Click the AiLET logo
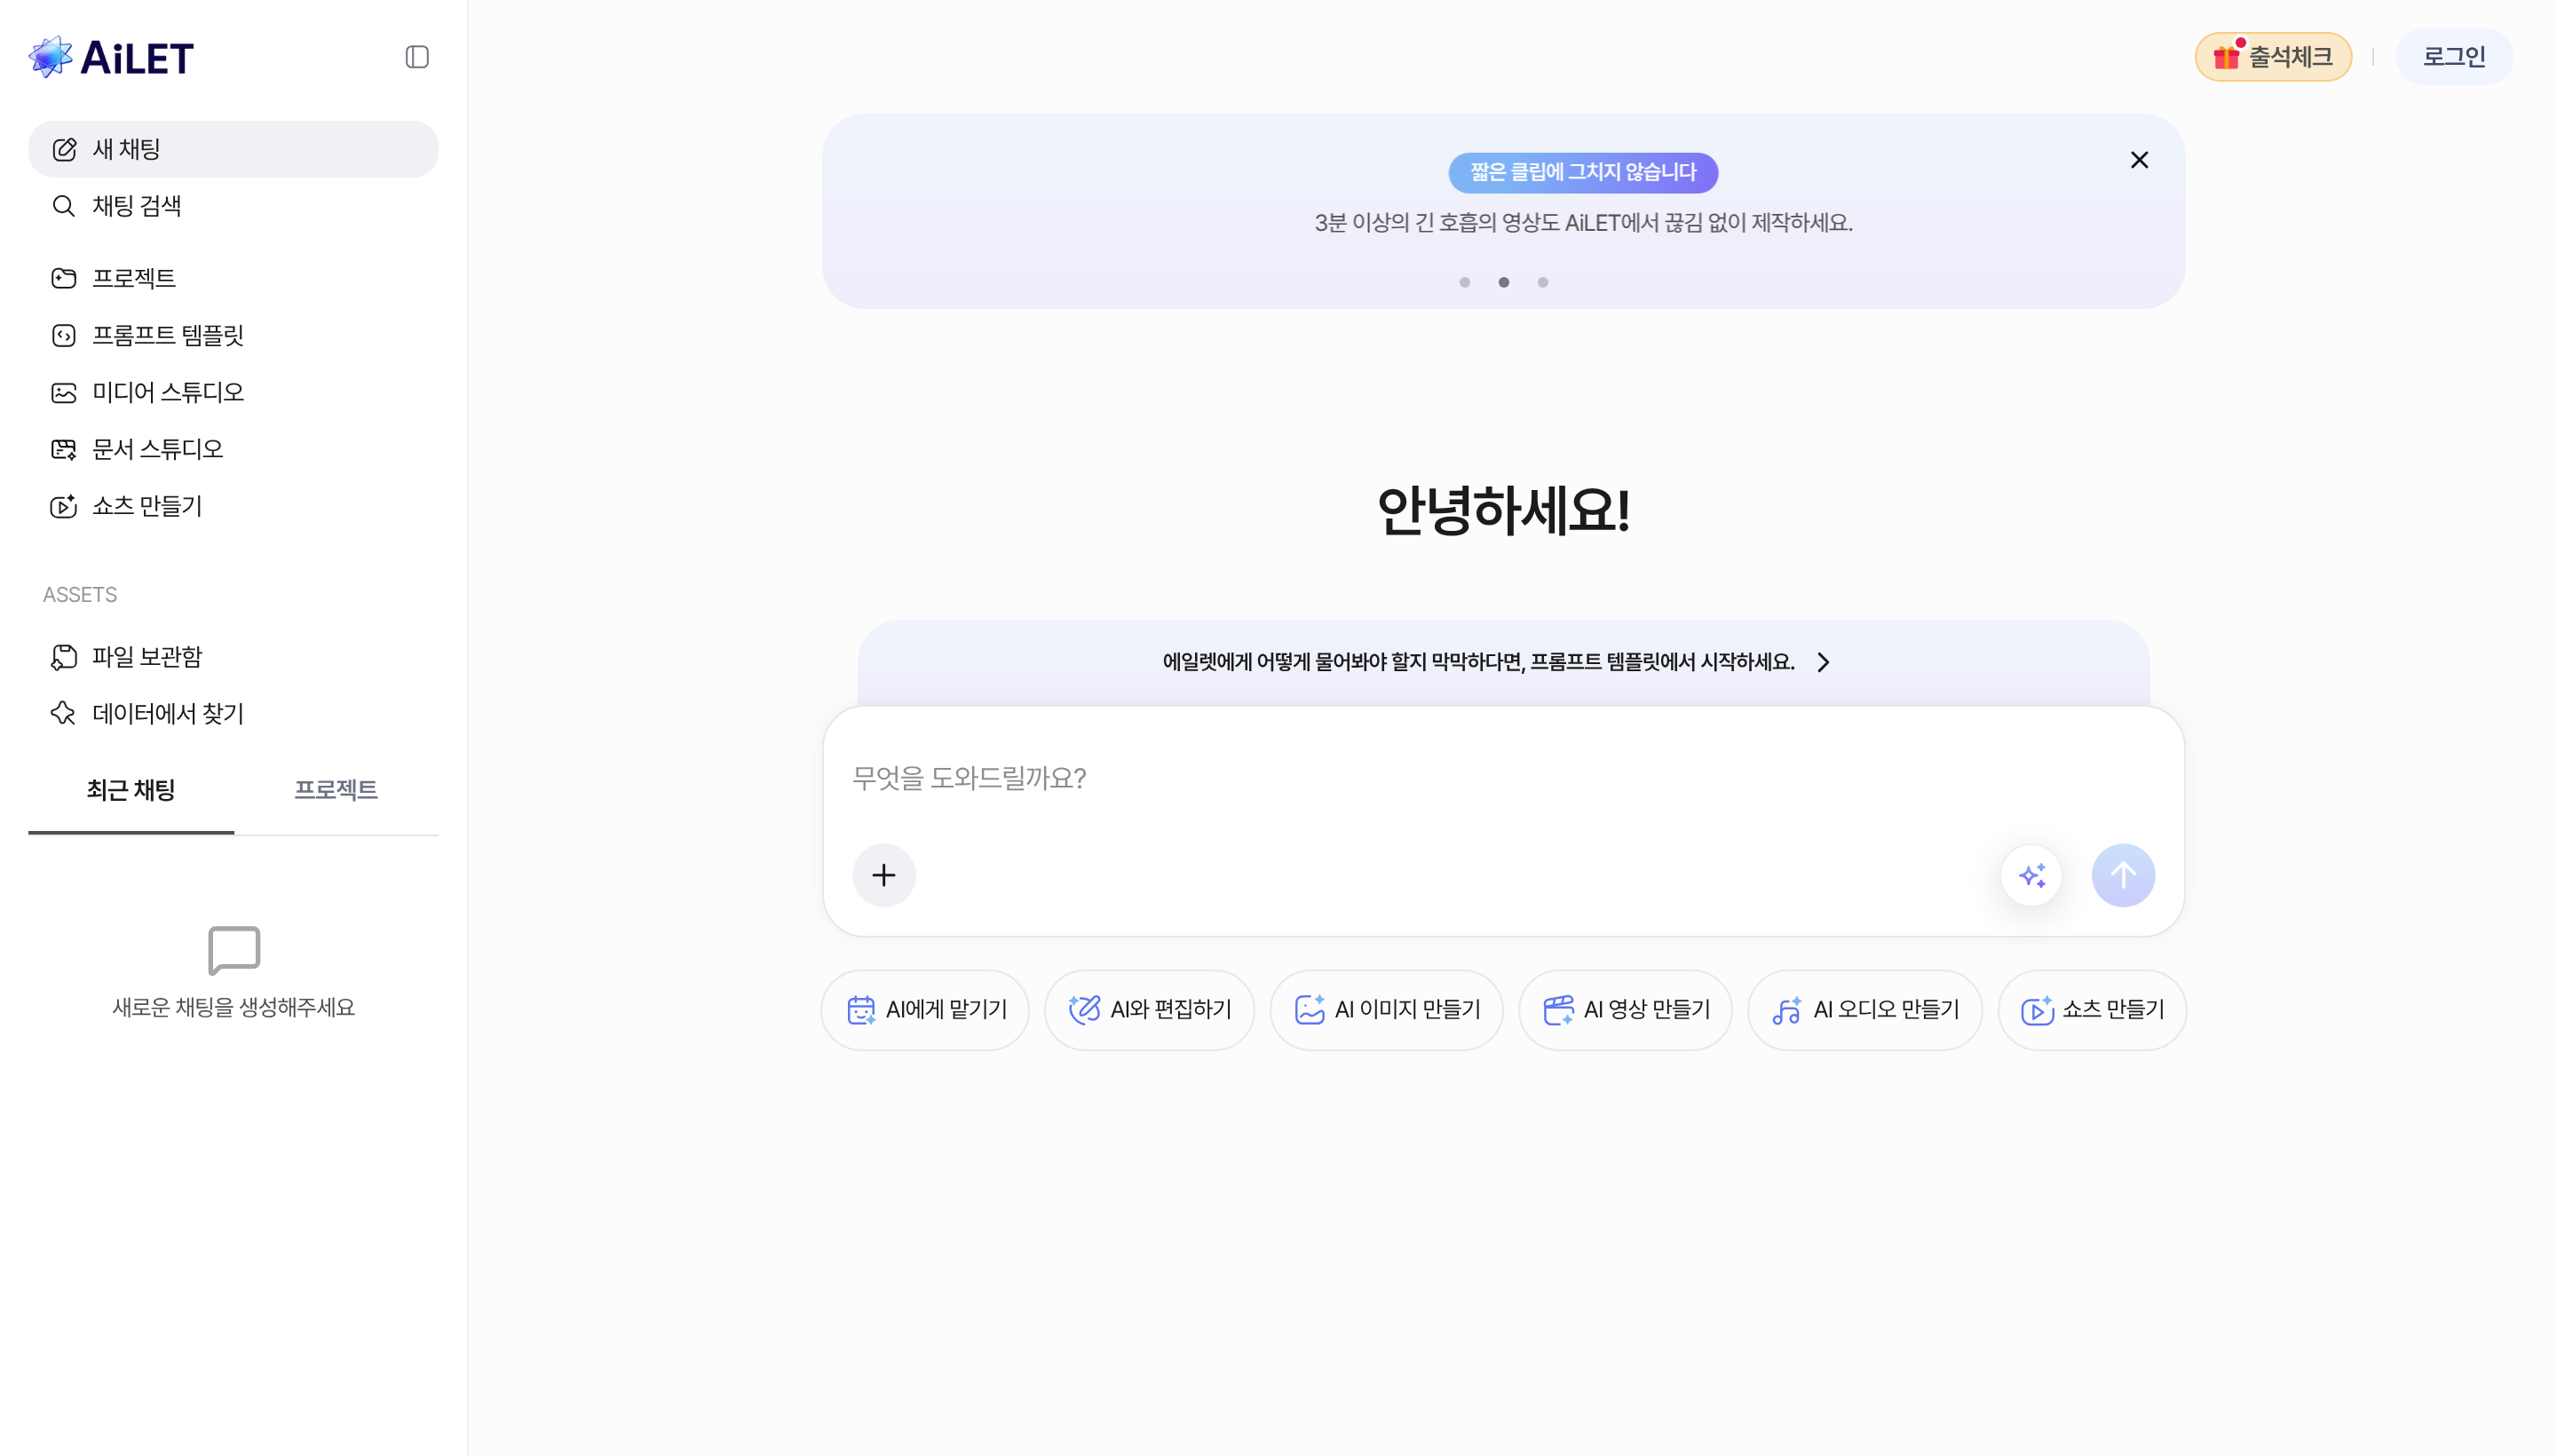2557x1456 pixels. 111,57
